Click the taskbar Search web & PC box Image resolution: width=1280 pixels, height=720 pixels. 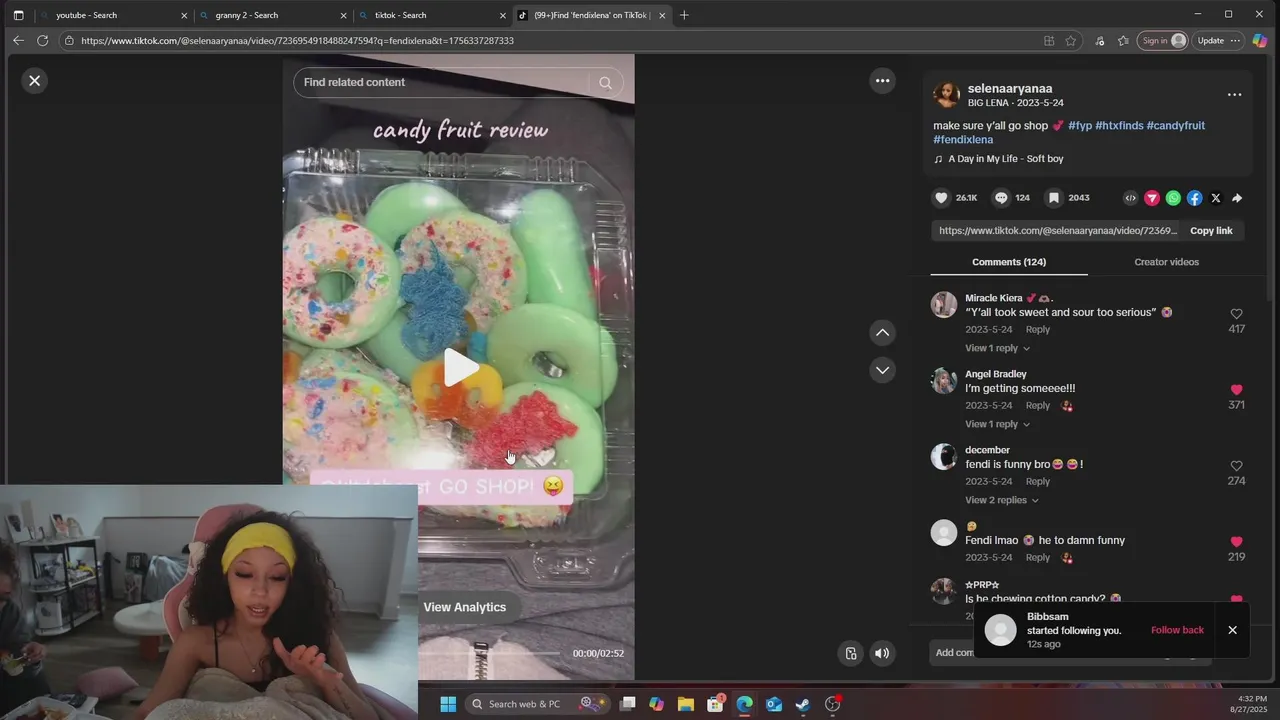click(x=537, y=704)
